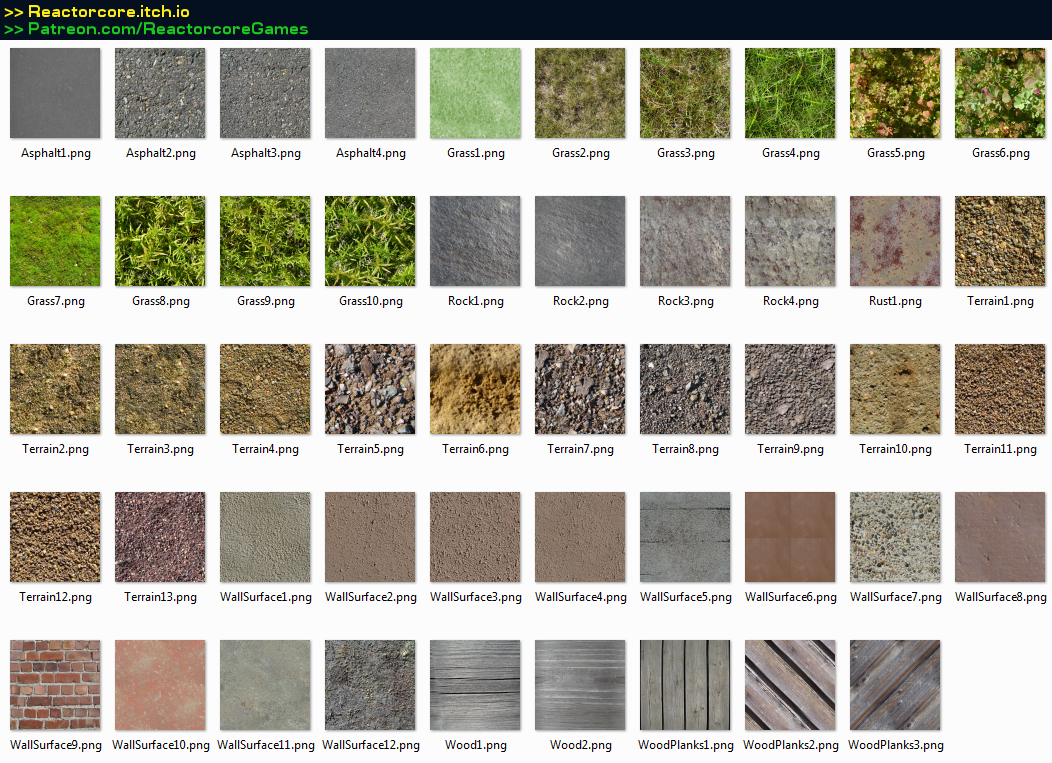1052x763 pixels.
Task: Choose the Wood1.png texture thumbnail
Action: coord(475,685)
